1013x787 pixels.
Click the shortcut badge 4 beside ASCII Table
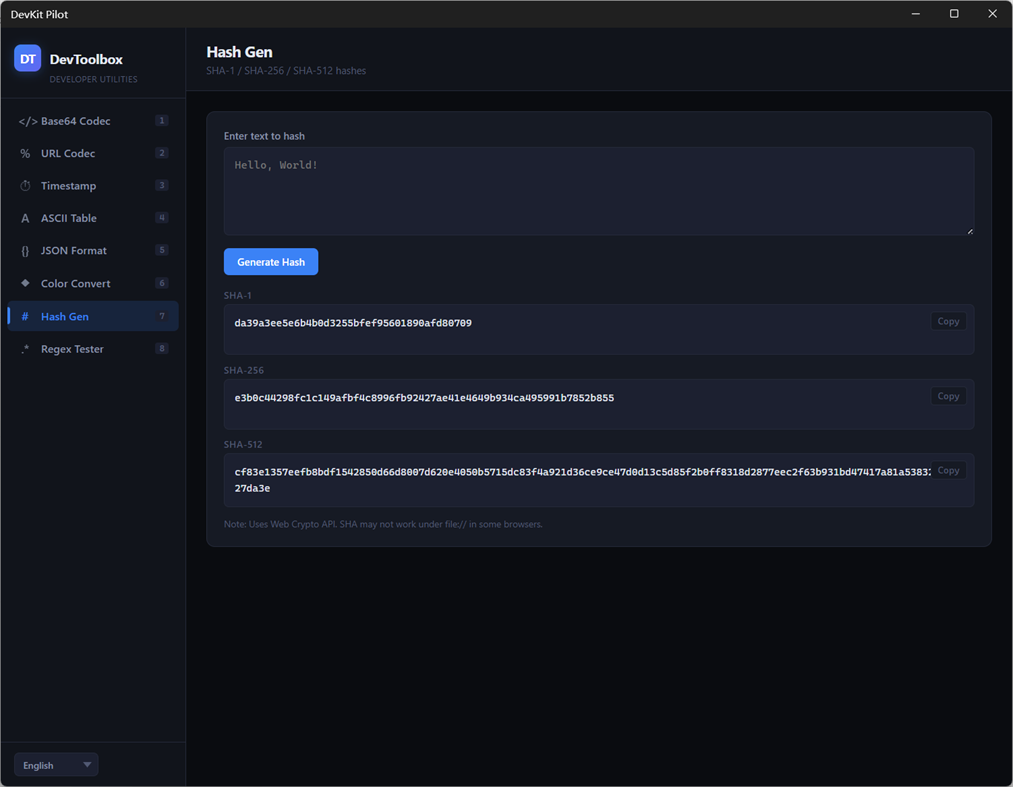click(162, 218)
